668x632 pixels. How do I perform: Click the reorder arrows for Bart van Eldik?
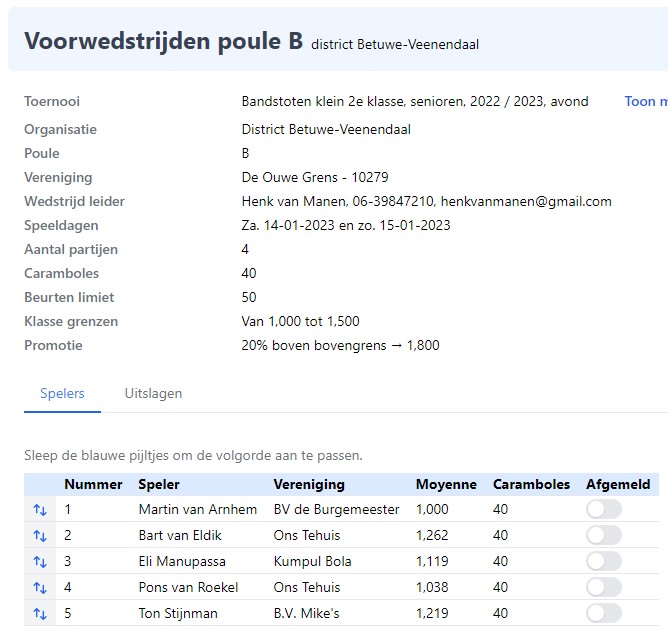pos(40,535)
